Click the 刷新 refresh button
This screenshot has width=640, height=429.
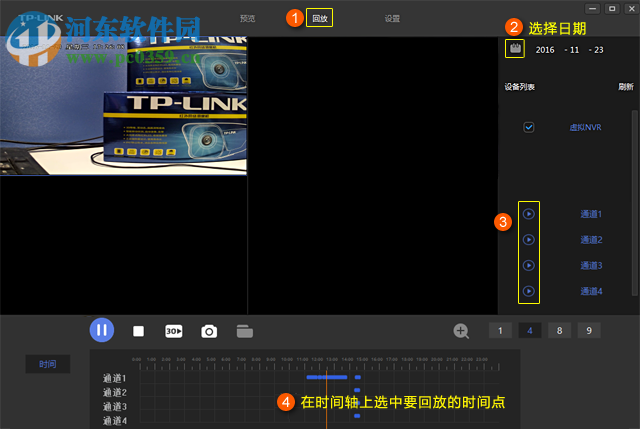(626, 87)
